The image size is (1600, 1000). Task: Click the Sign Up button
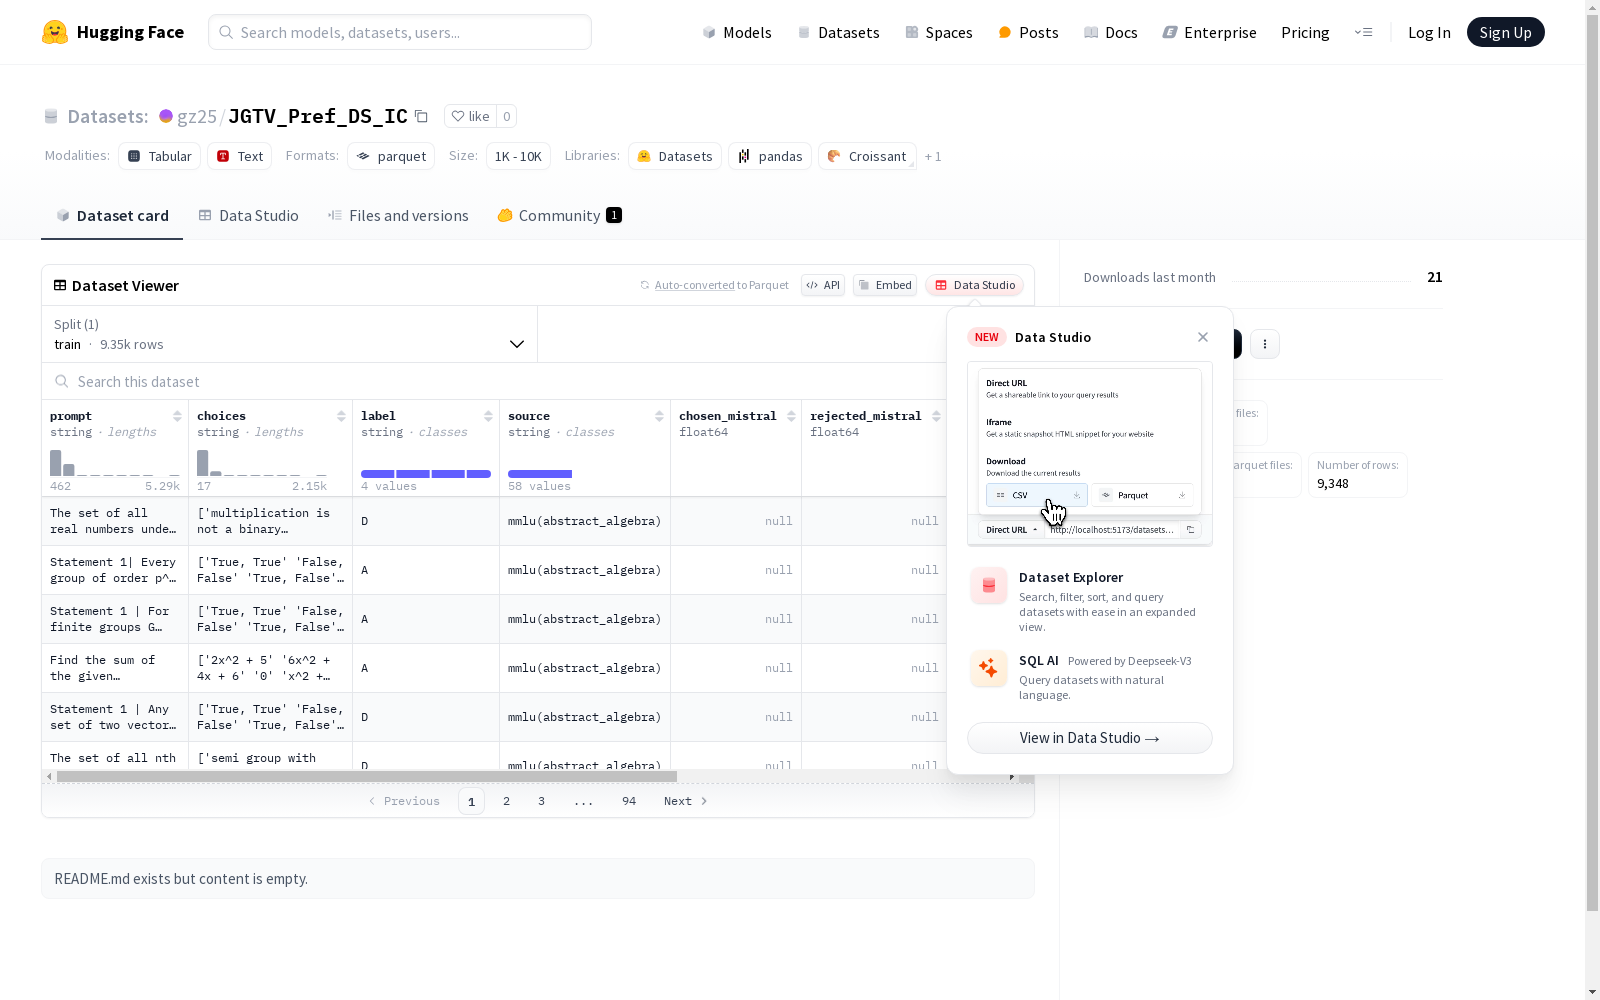coord(1505,32)
